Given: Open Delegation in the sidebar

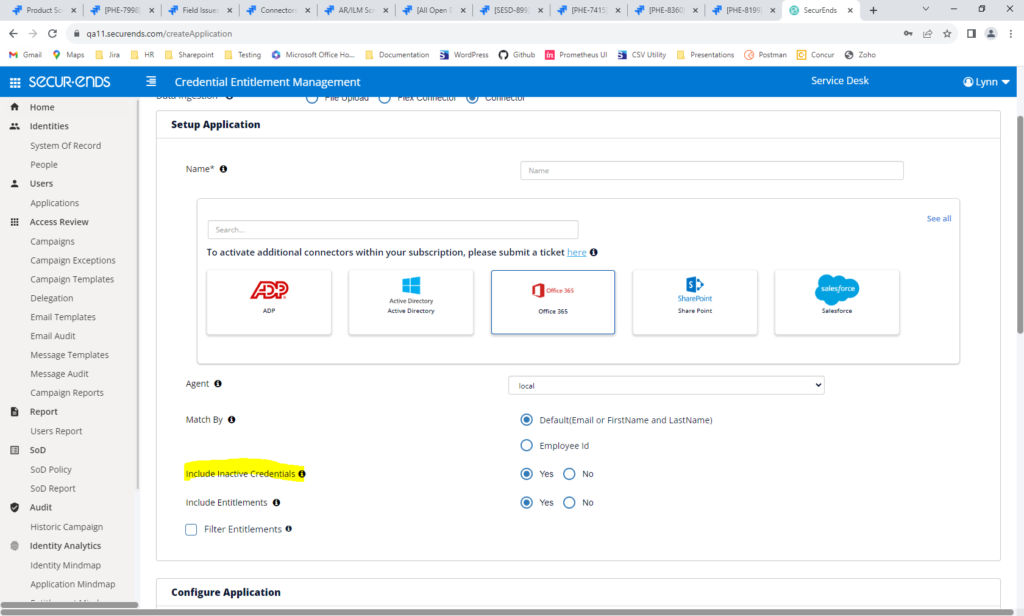Looking at the screenshot, I should (52, 299).
